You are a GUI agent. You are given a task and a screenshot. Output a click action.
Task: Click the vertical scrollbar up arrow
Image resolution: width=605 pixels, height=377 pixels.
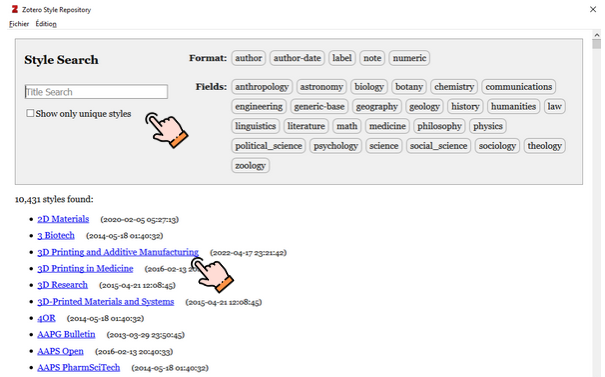597,35
